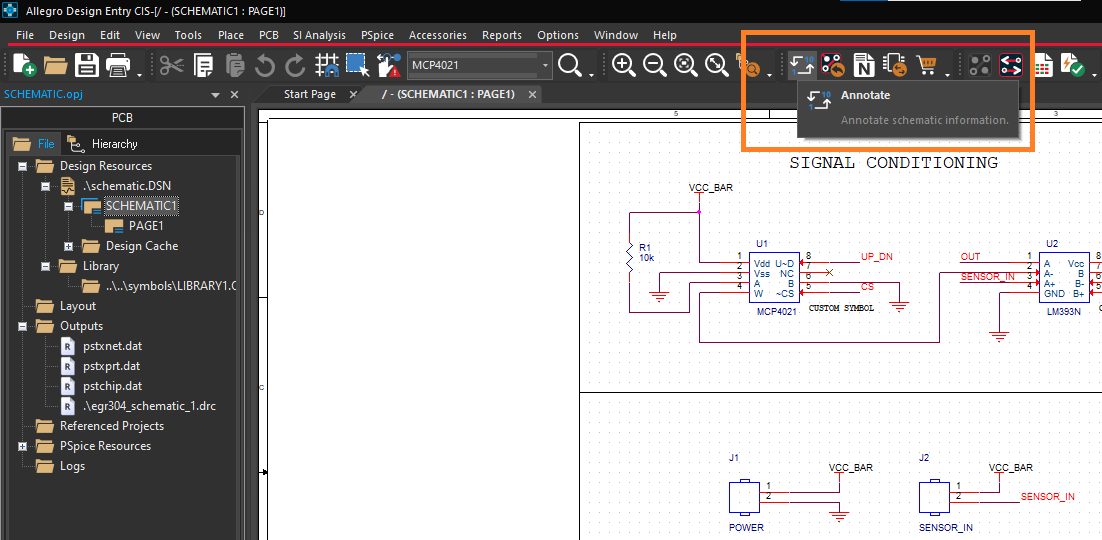Select PAGE1 in the project tree
The image size is (1102, 540).
coord(146,226)
